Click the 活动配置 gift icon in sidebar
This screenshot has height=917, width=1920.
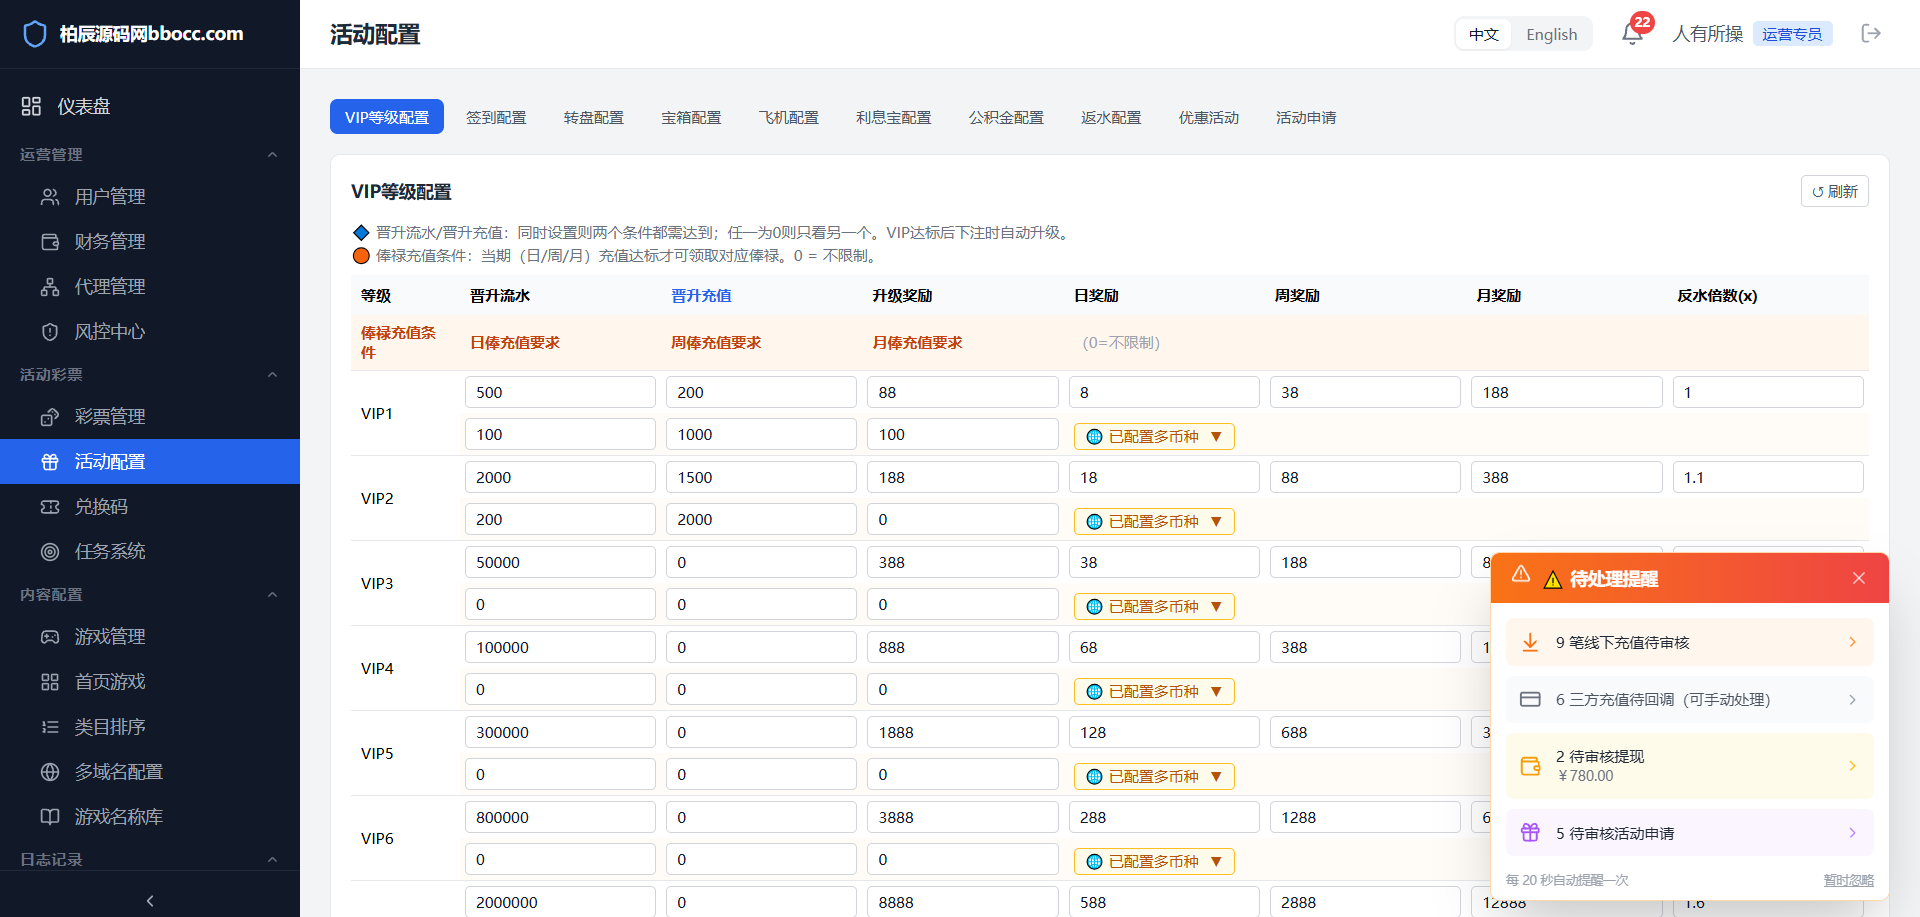pos(50,462)
